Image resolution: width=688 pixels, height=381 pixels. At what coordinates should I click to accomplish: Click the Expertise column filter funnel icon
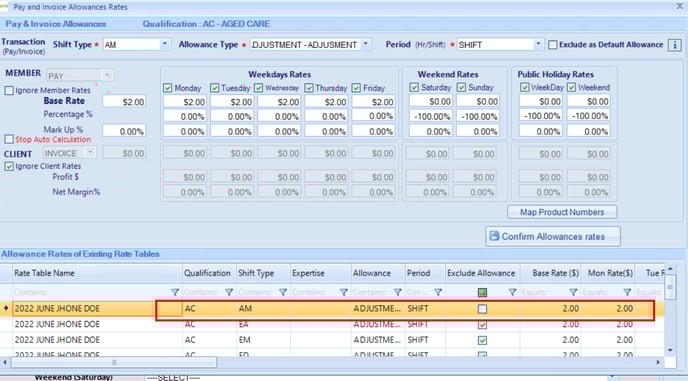[x=344, y=292]
